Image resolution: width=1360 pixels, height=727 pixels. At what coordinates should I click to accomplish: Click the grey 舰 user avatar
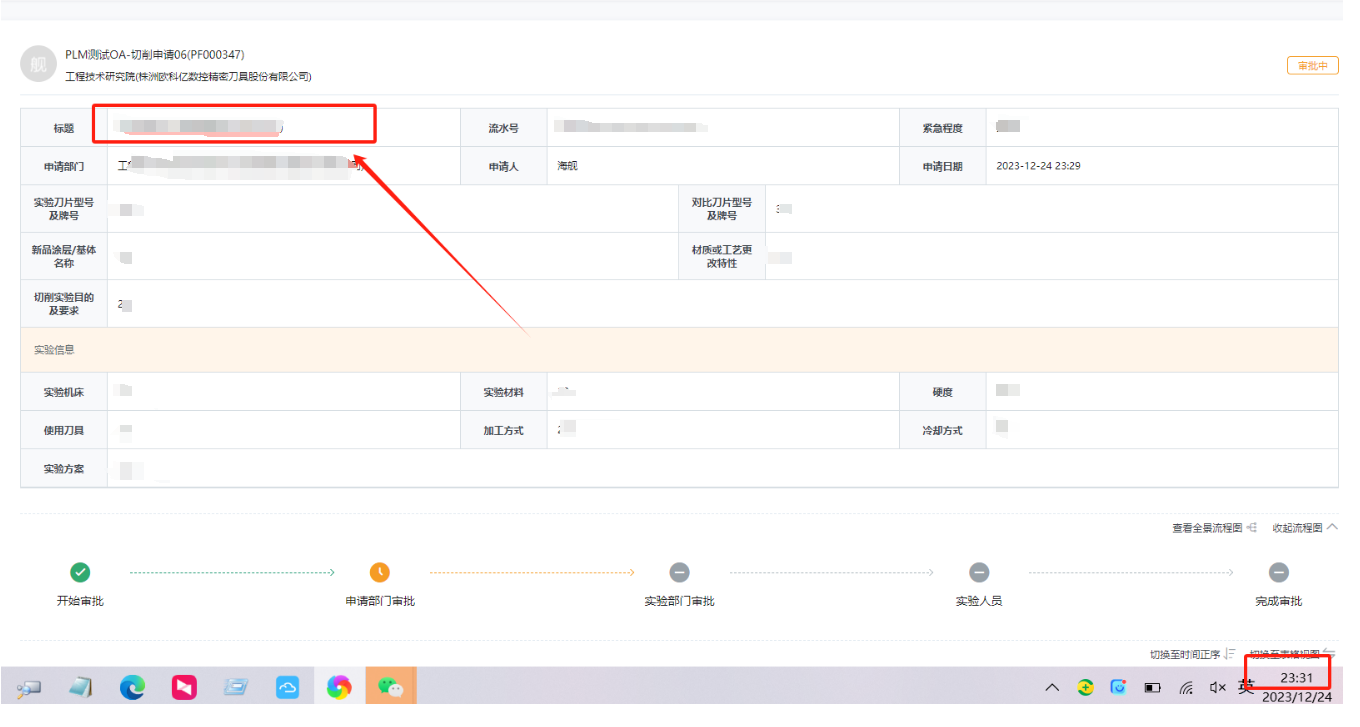[38, 64]
